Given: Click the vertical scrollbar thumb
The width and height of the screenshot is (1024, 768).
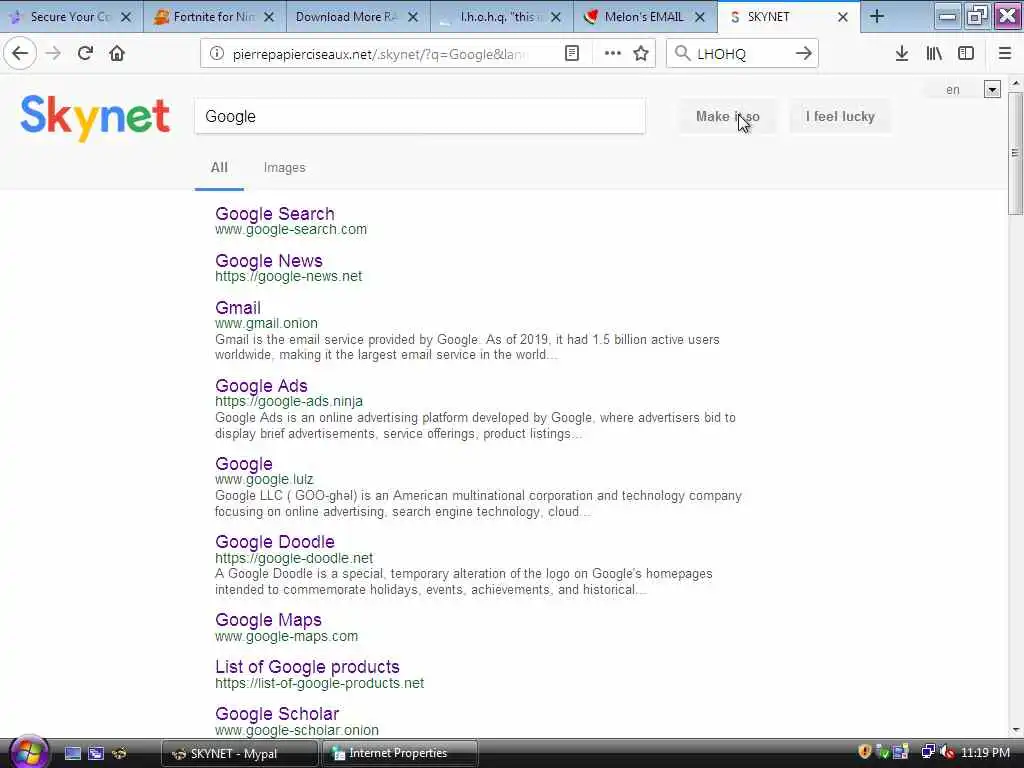Looking at the screenshot, I should [x=1016, y=153].
